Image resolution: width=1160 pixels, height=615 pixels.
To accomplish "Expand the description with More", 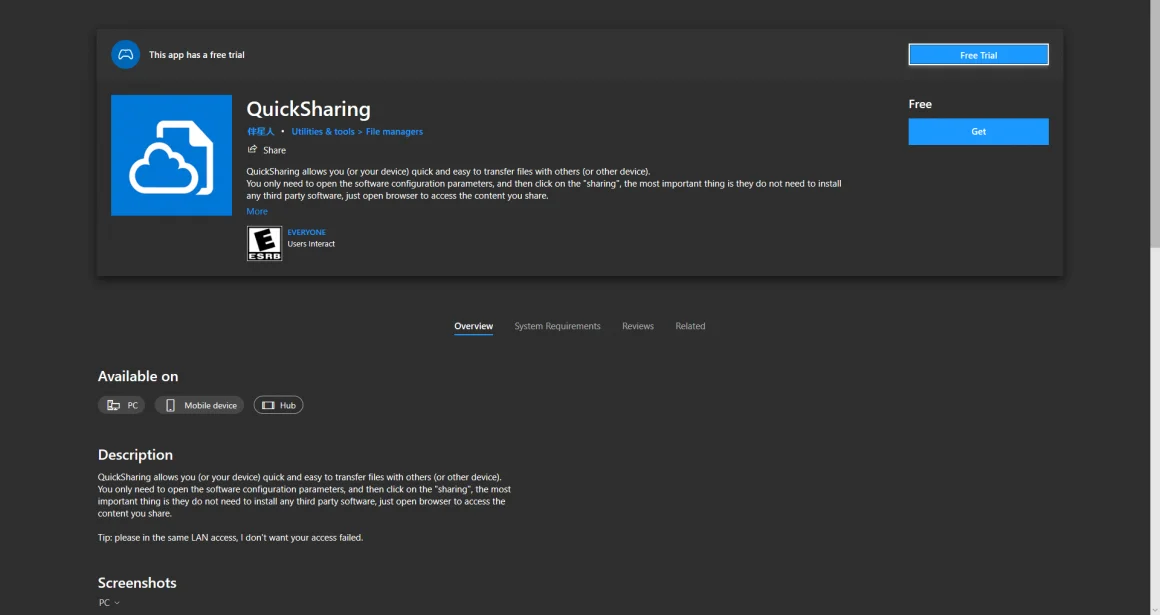I will click(x=257, y=212).
